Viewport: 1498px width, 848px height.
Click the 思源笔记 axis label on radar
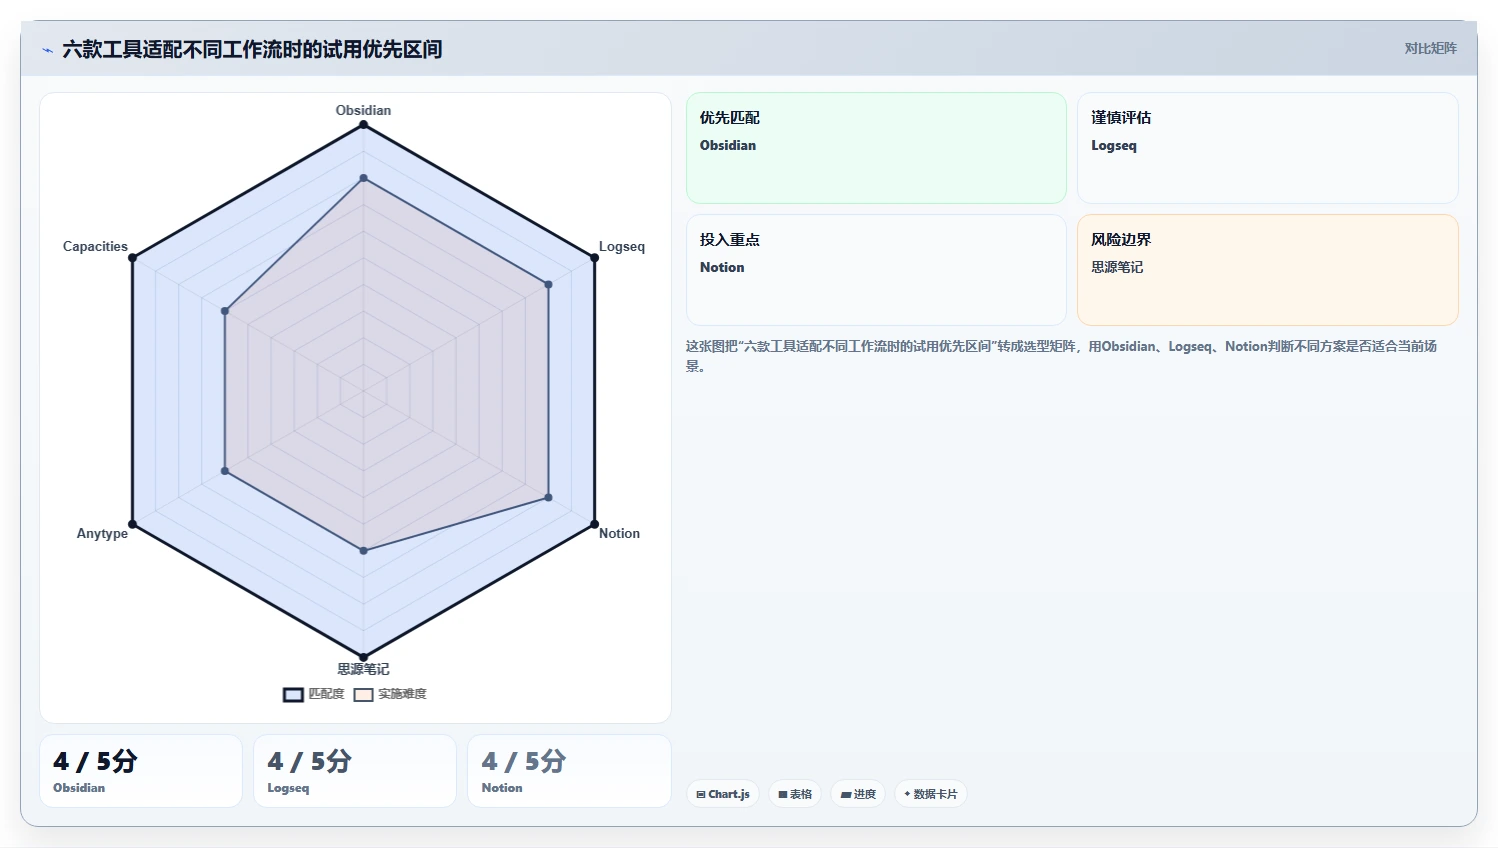click(x=363, y=669)
